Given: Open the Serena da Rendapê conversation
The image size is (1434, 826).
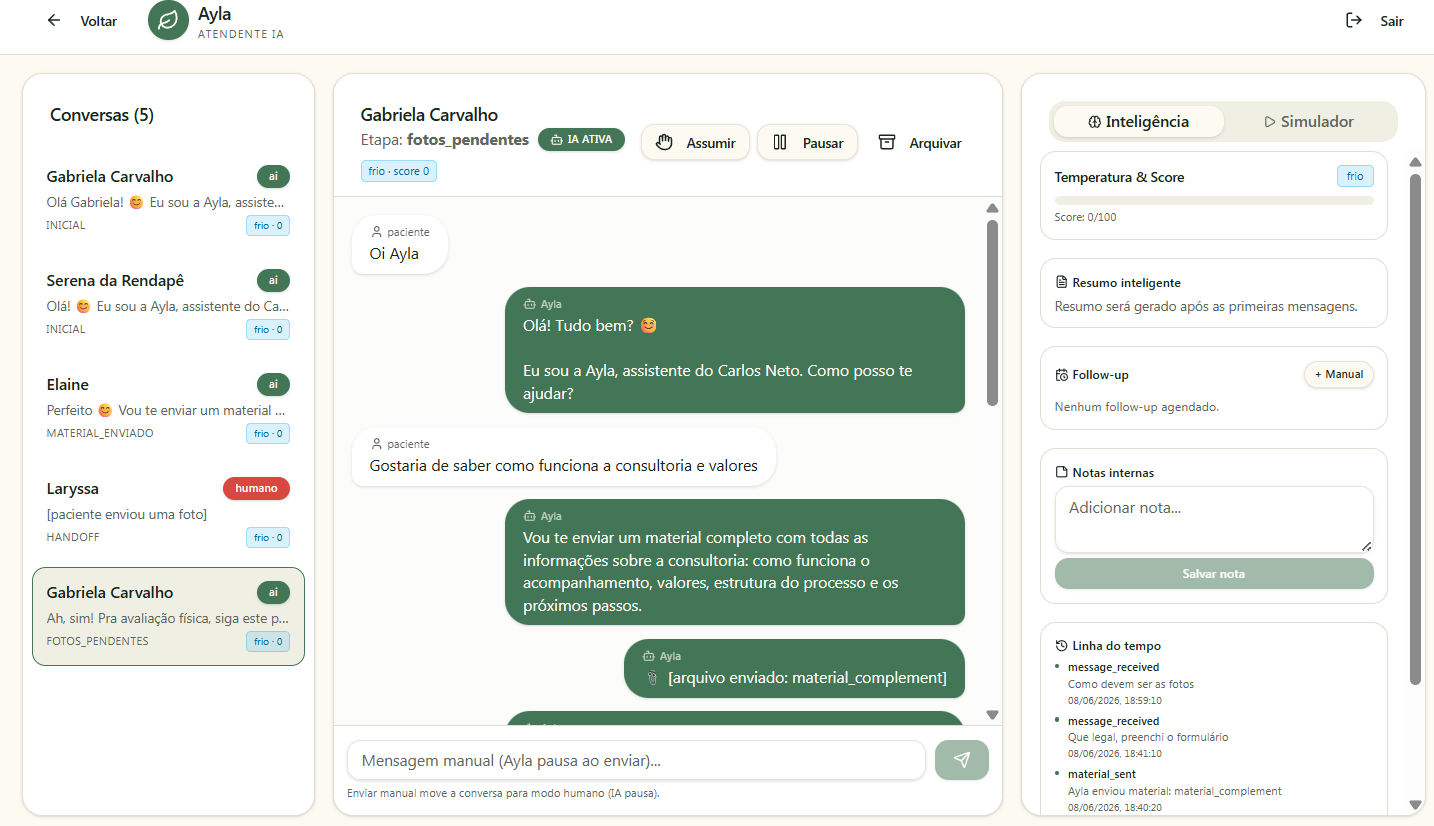Looking at the screenshot, I should (168, 304).
